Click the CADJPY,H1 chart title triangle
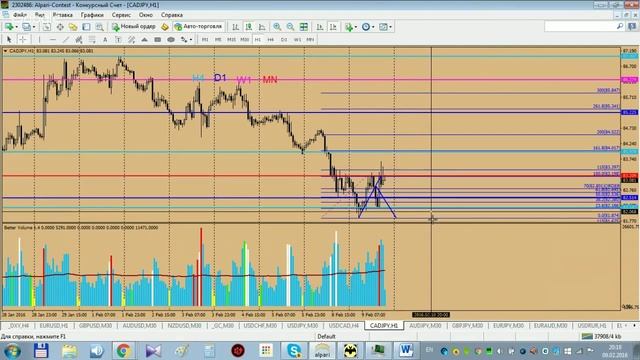Image resolution: width=640 pixels, height=360 pixels. (x=5, y=51)
